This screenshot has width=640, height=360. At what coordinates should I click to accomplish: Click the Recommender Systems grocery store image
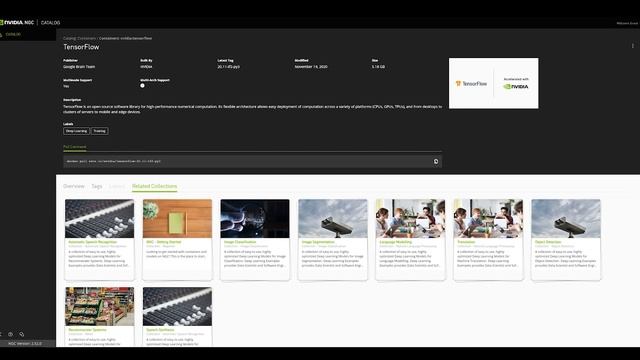tap(100, 306)
